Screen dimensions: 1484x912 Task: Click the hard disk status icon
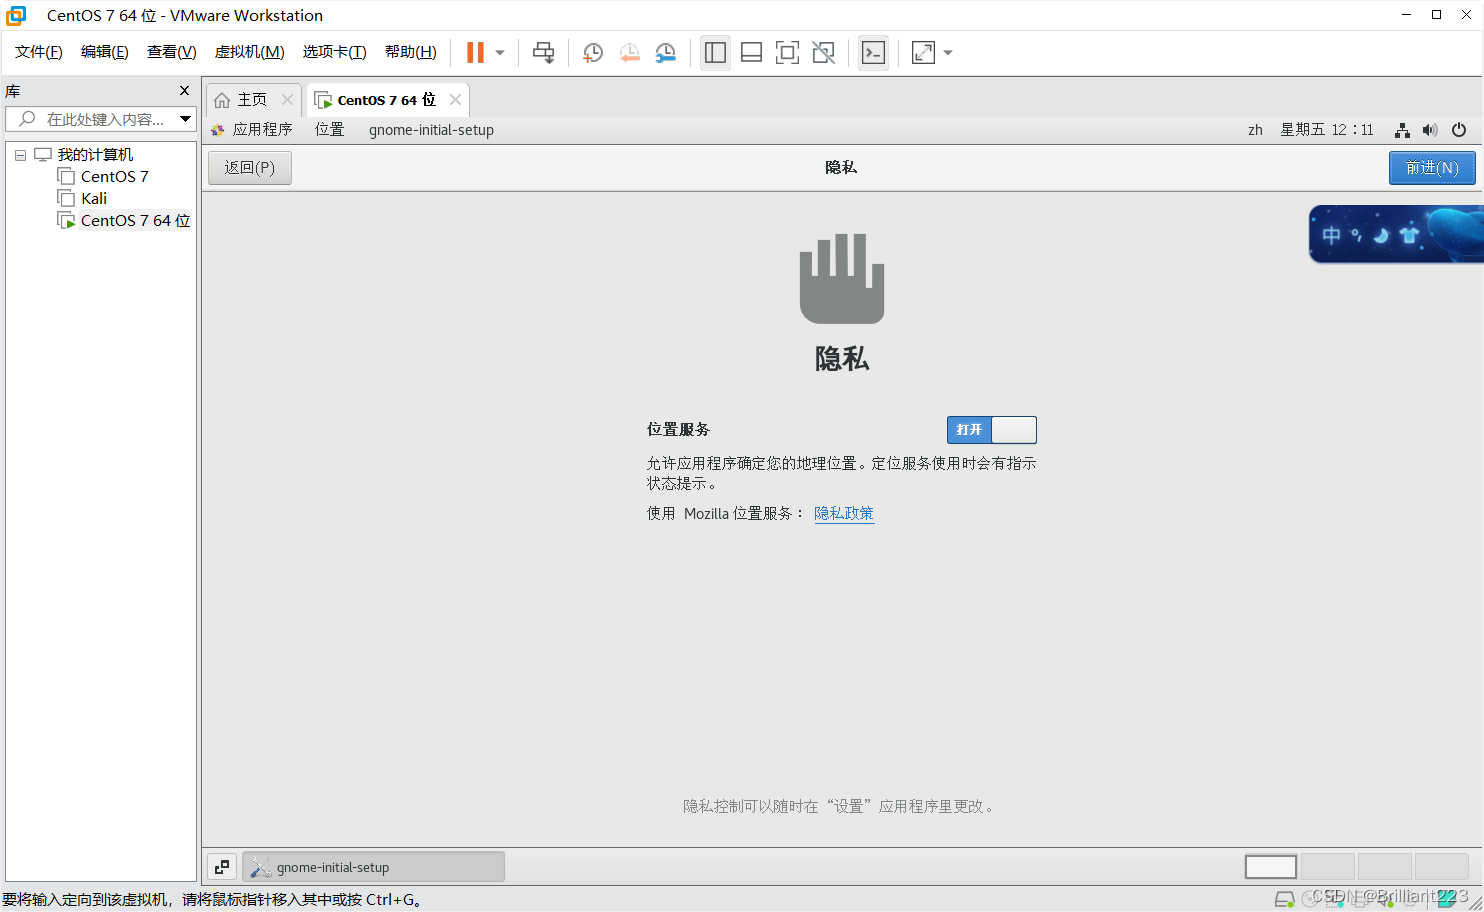[1285, 899]
